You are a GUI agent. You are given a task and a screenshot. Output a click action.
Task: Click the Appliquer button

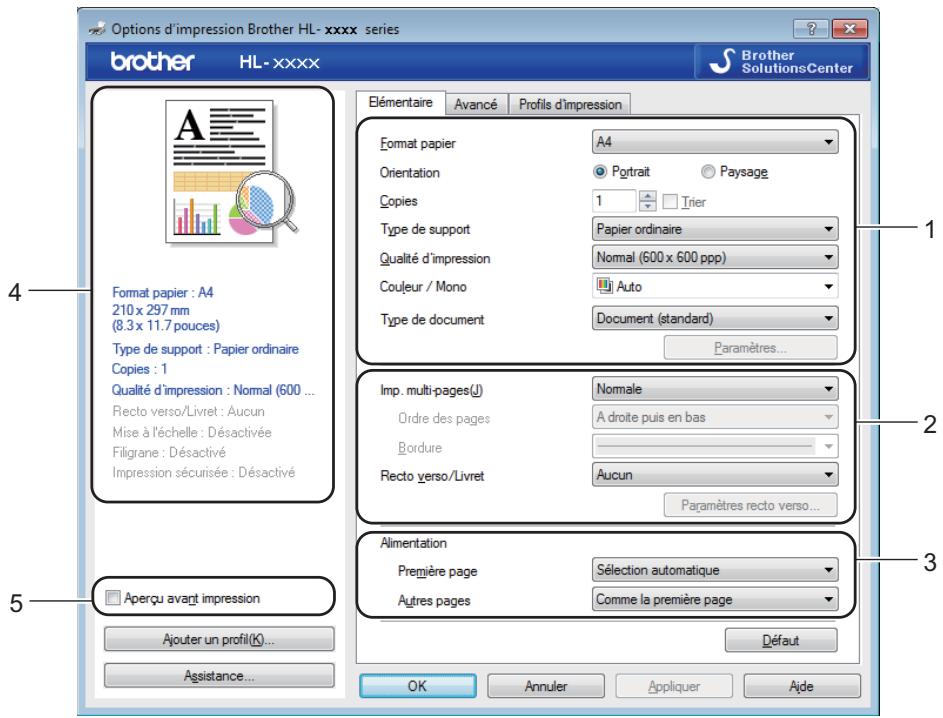click(674, 686)
